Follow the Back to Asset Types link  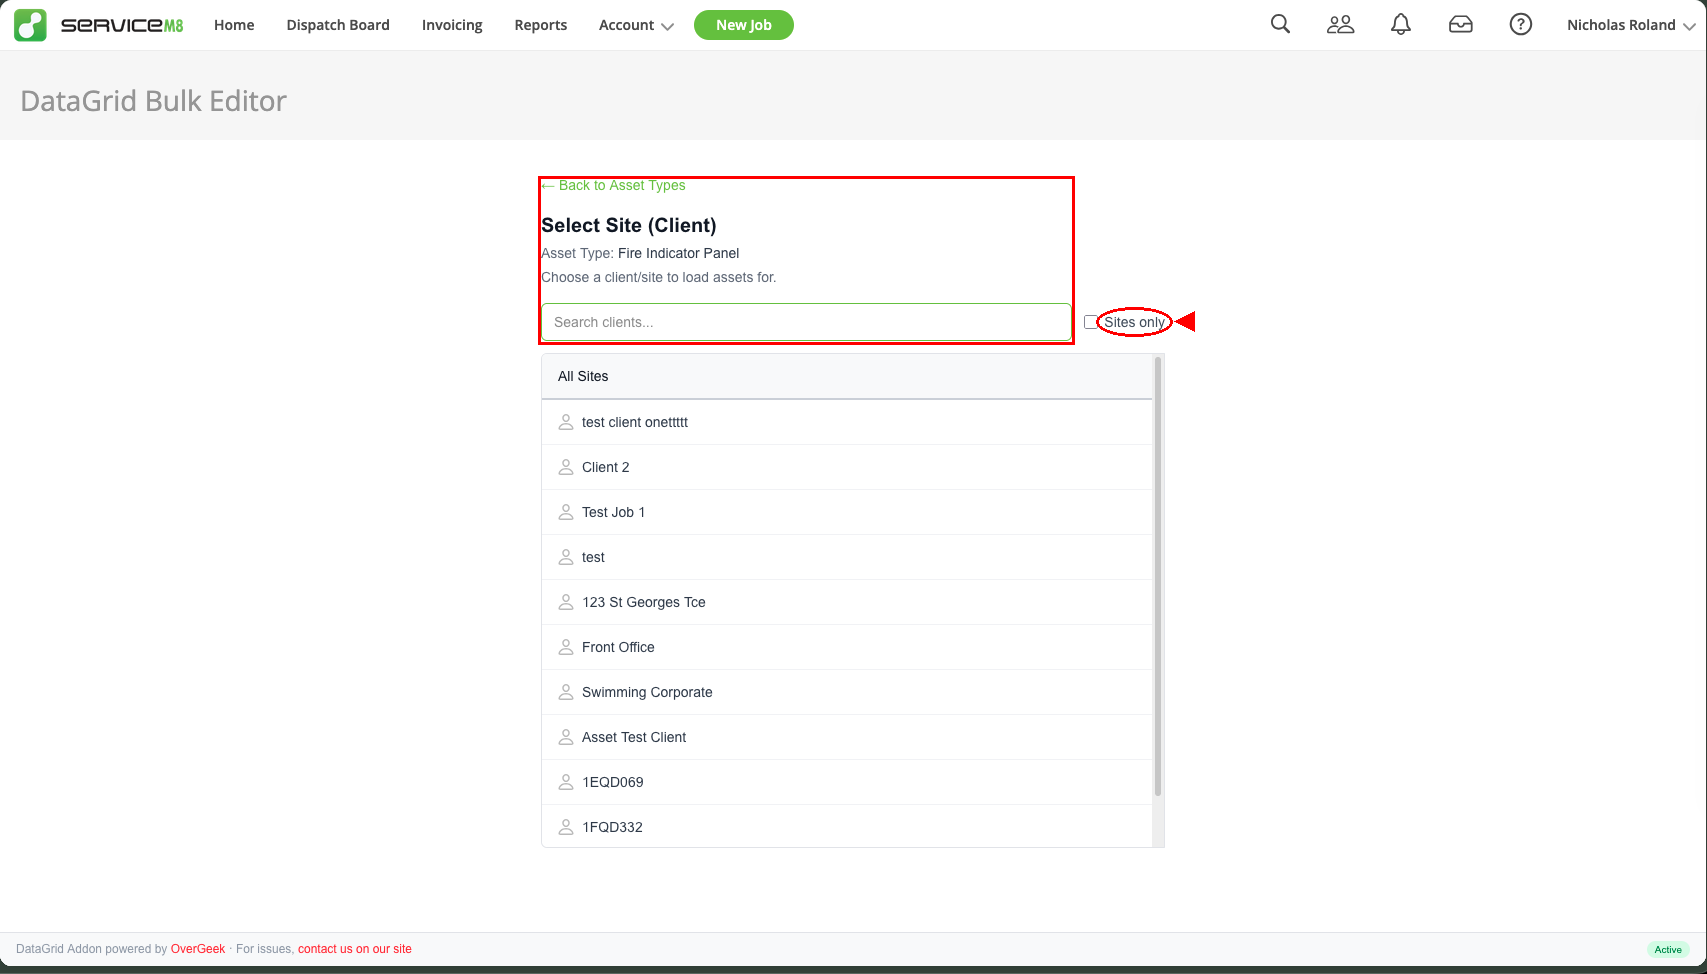point(613,185)
